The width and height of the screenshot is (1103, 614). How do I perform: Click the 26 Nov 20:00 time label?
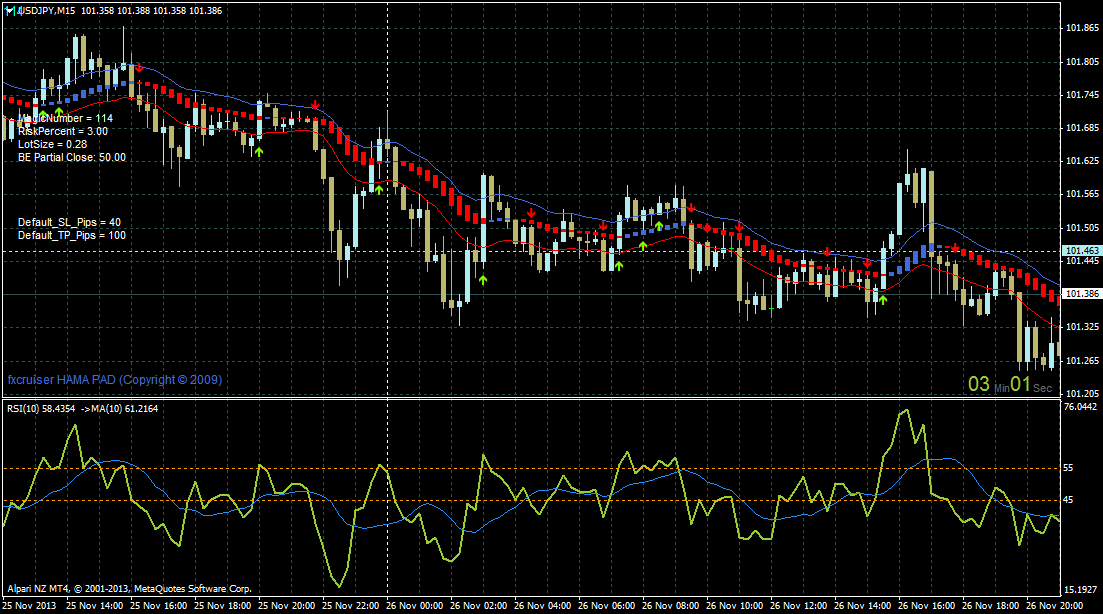(1054, 606)
